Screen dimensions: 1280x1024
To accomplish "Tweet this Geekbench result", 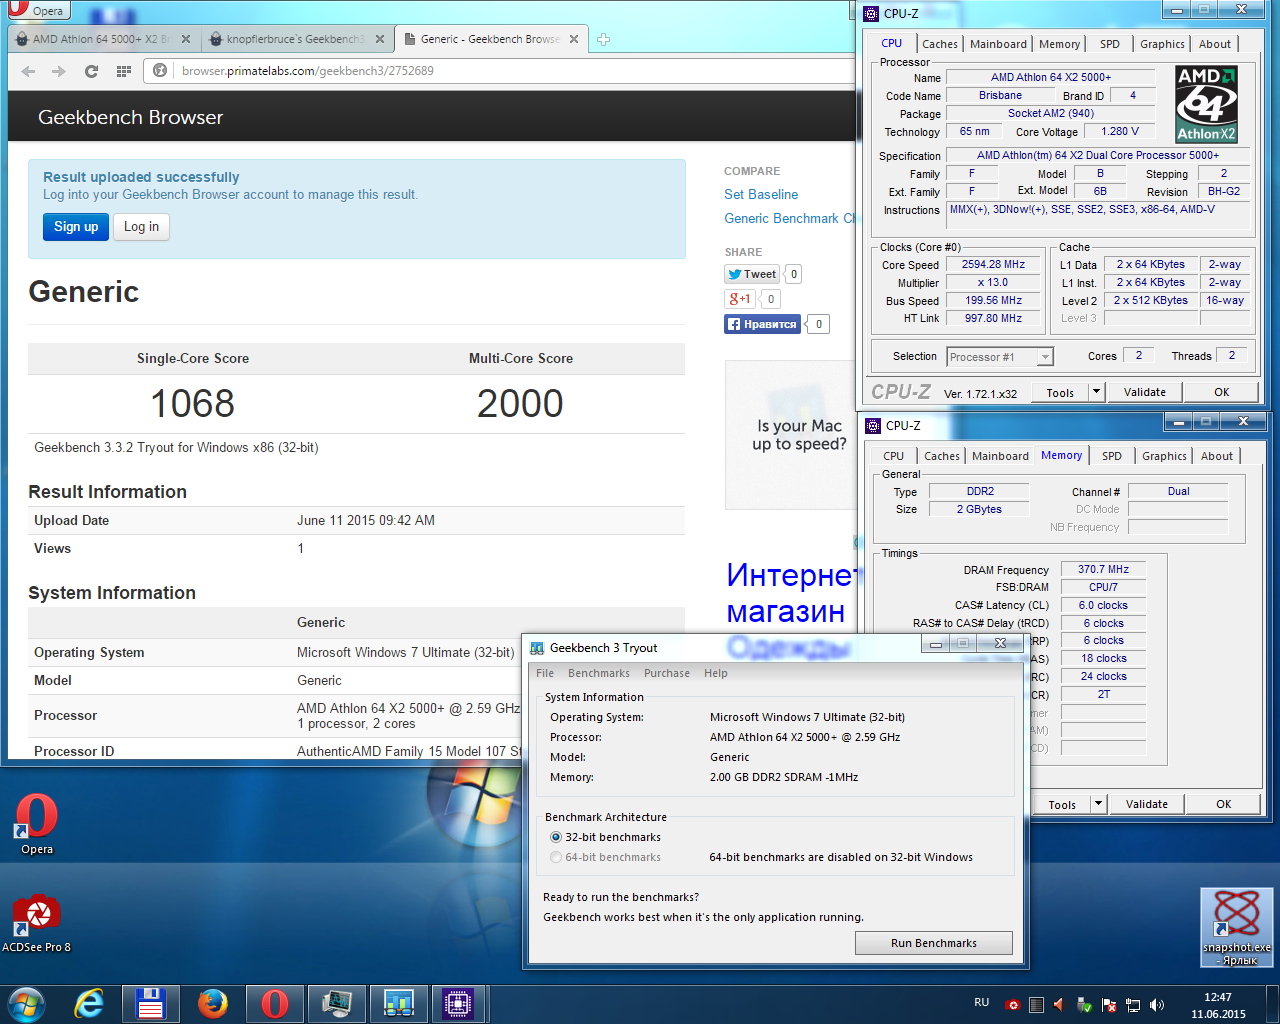I will 752,274.
